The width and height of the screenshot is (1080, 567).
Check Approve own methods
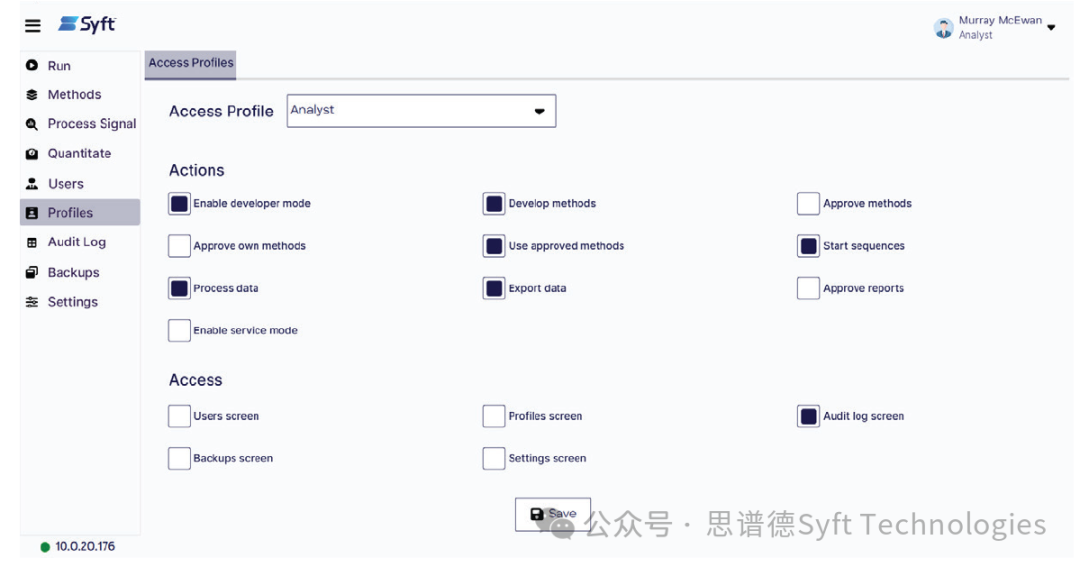point(179,246)
